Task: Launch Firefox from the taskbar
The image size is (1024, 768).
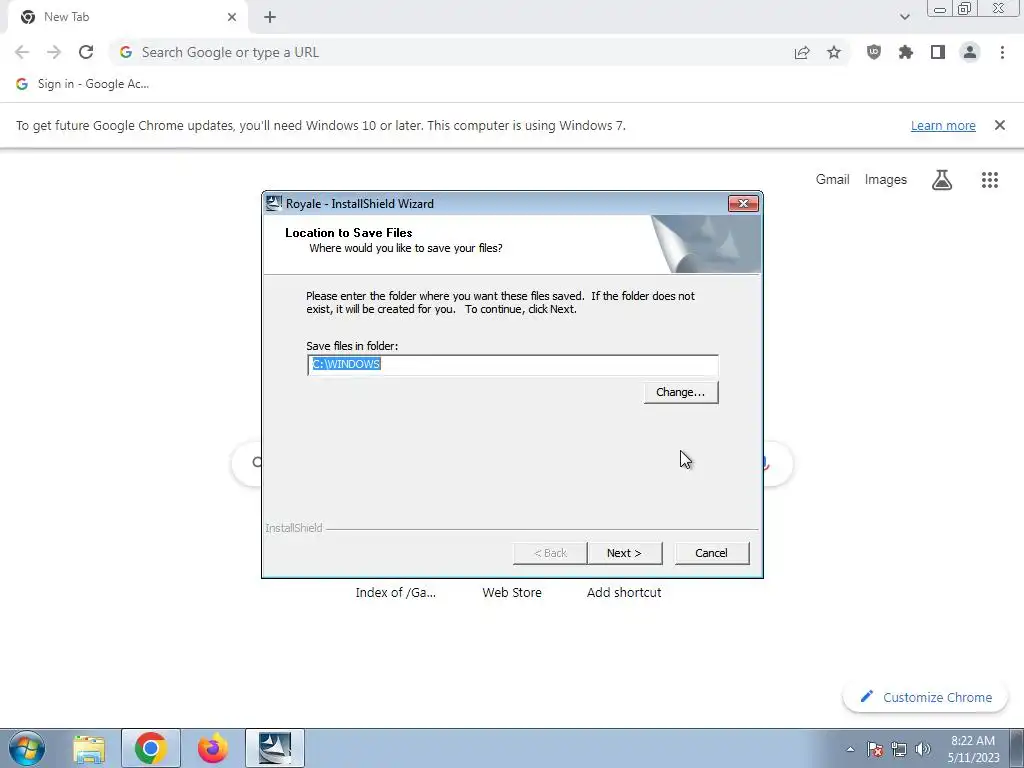Action: point(213,748)
